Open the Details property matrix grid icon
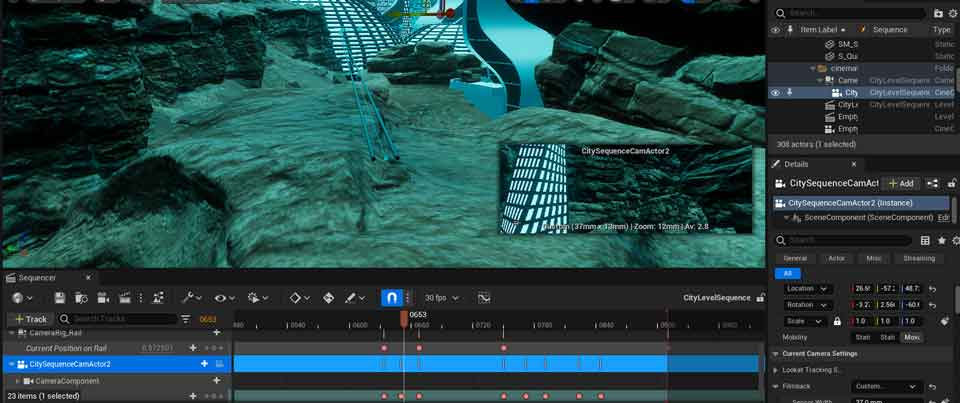The width and height of the screenshot is (960, 403). pyautogui.click(x=925, y=241)
